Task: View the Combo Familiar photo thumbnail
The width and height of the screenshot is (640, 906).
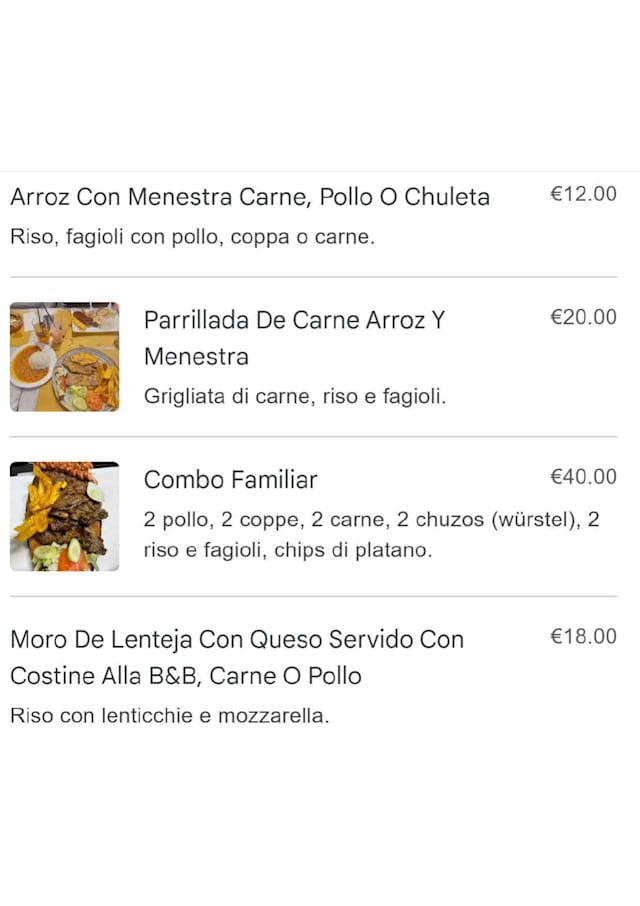Action: pos(64,517)
